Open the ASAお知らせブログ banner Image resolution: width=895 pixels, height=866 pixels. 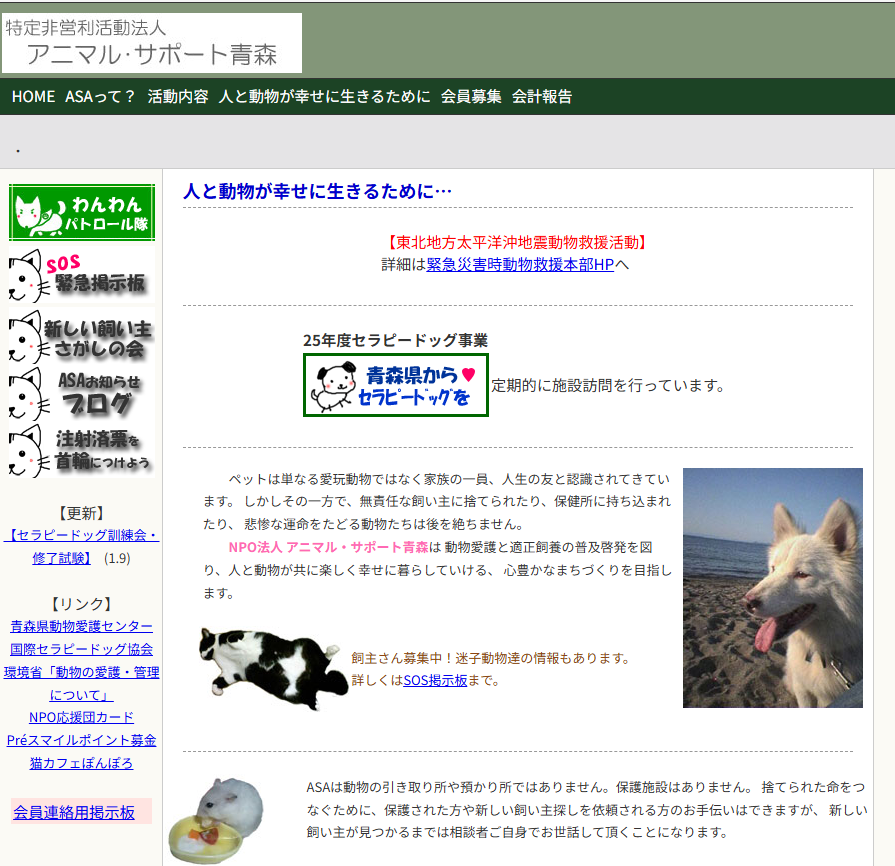pyautogui.click(x=80, y=393)
